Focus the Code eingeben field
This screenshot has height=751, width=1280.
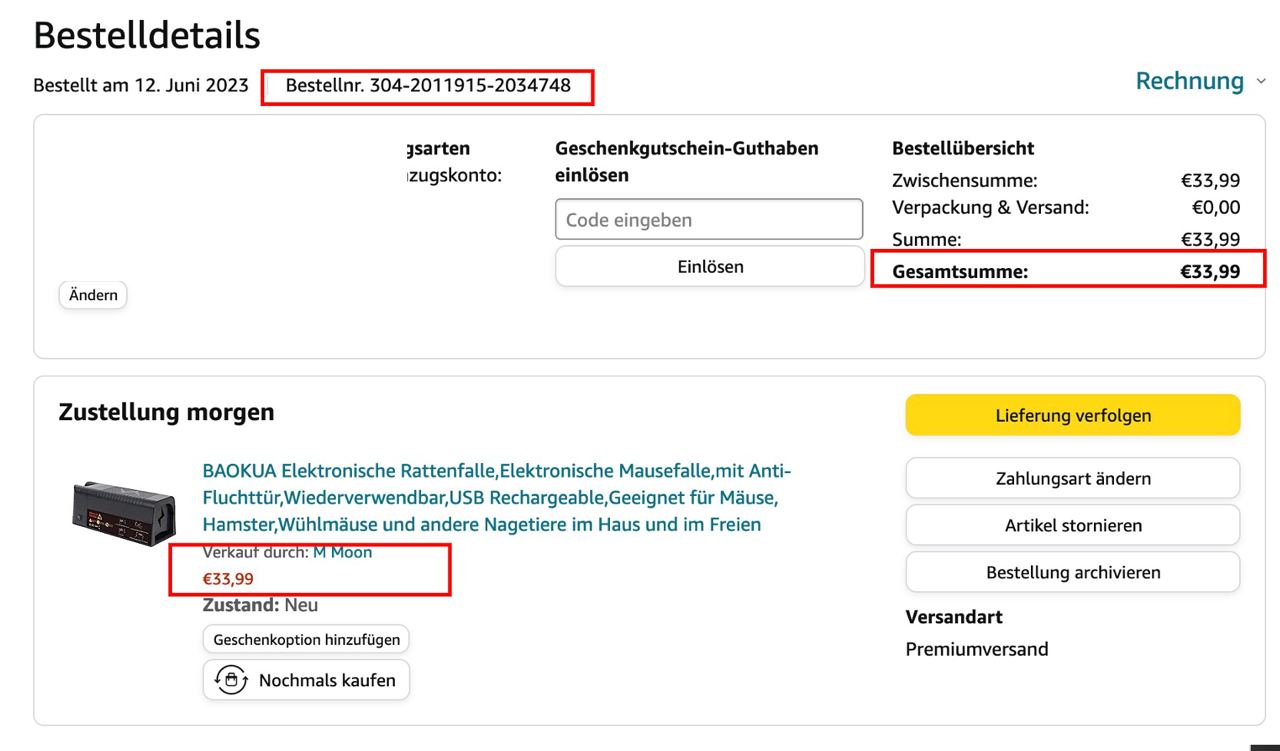(x=708, y=220)
